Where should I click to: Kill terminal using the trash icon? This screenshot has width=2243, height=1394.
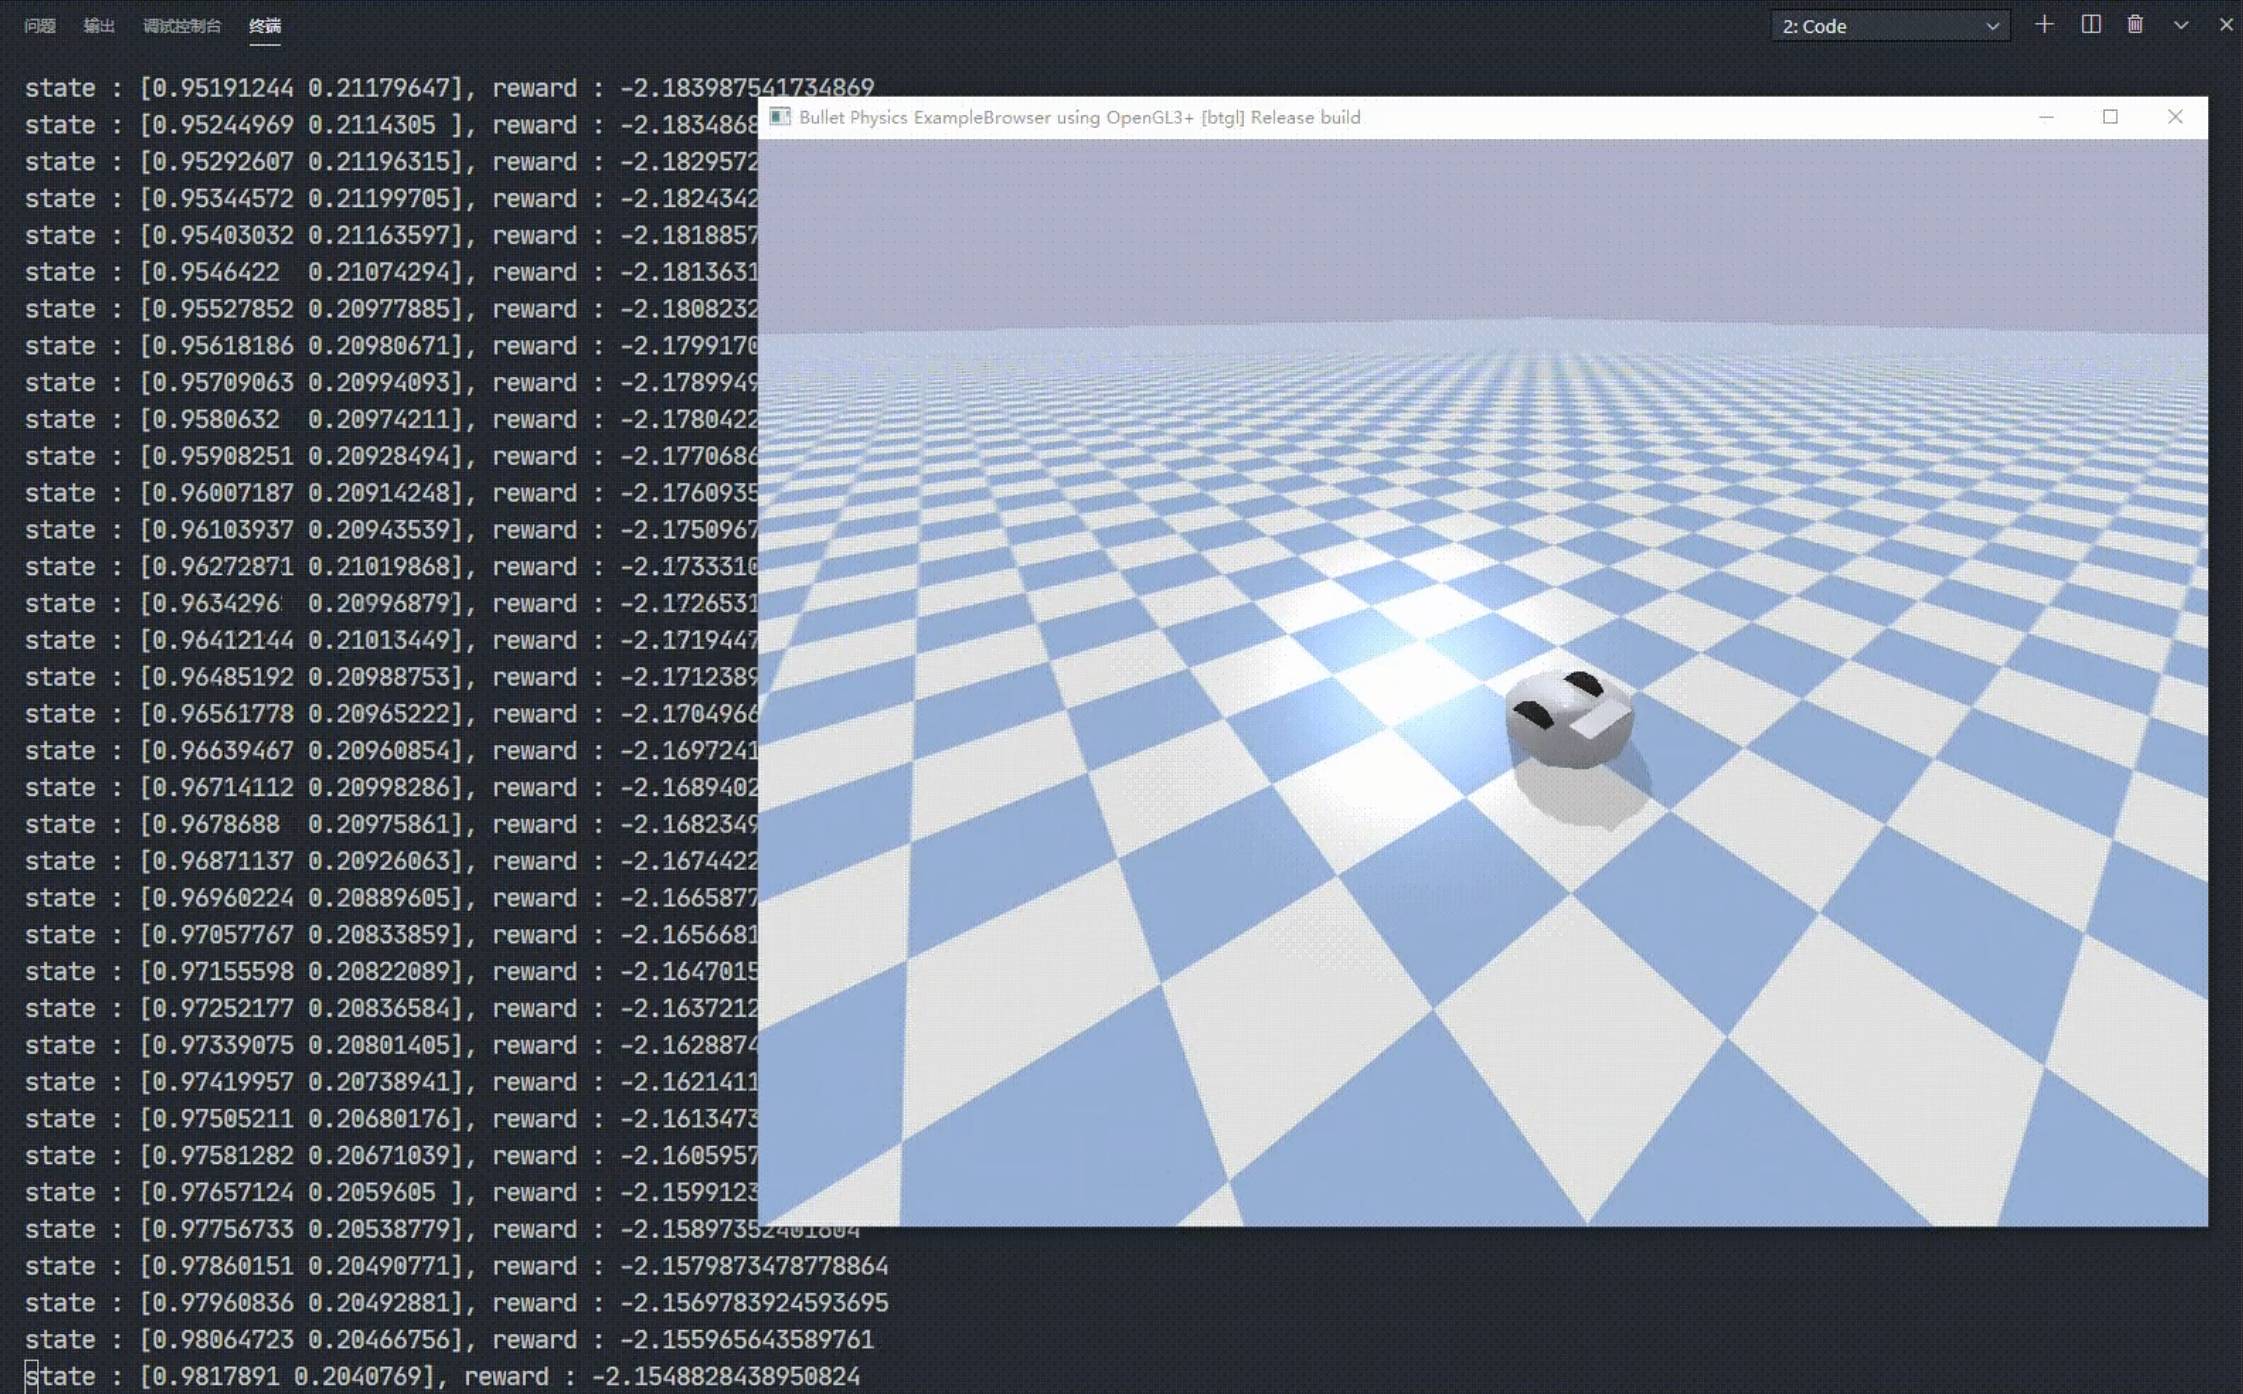click(x=2135, y=25)
